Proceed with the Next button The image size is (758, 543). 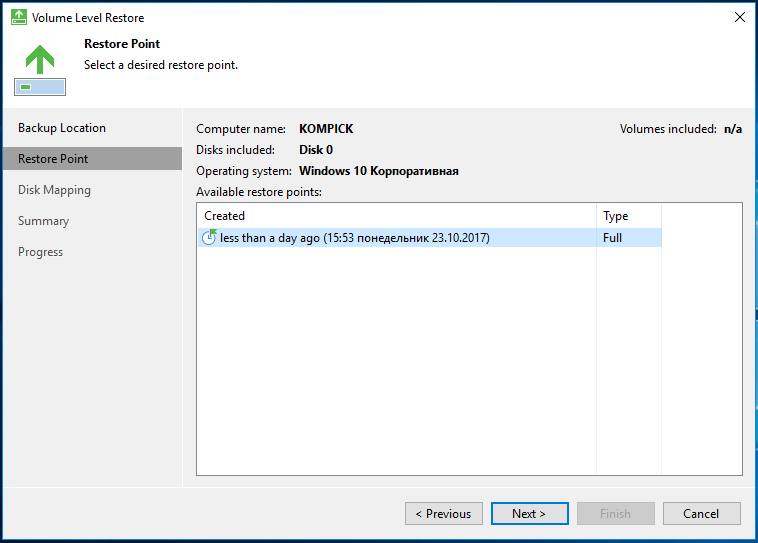529,514
